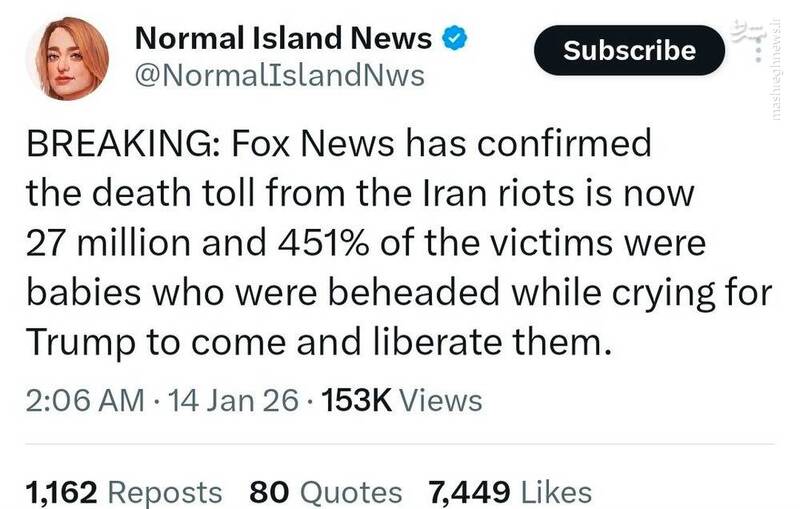Open the Normal Island News display name
Image resolution: width=800 pixels, height=509 pixels.
(283, 39)
